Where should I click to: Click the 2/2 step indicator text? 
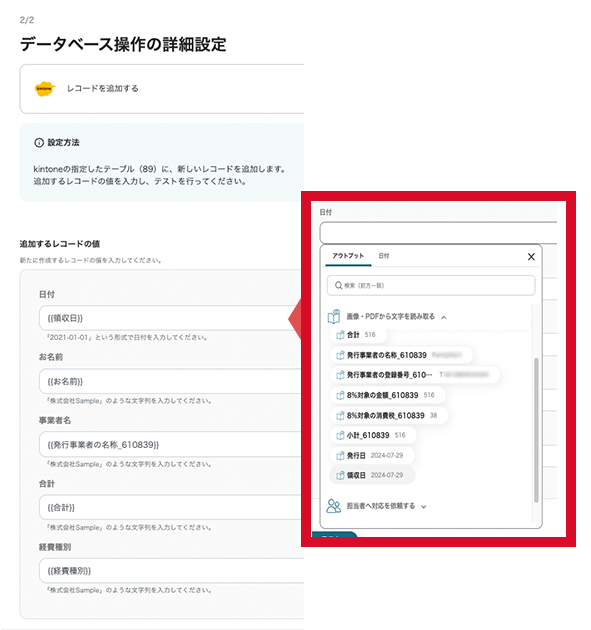[27, 20]
